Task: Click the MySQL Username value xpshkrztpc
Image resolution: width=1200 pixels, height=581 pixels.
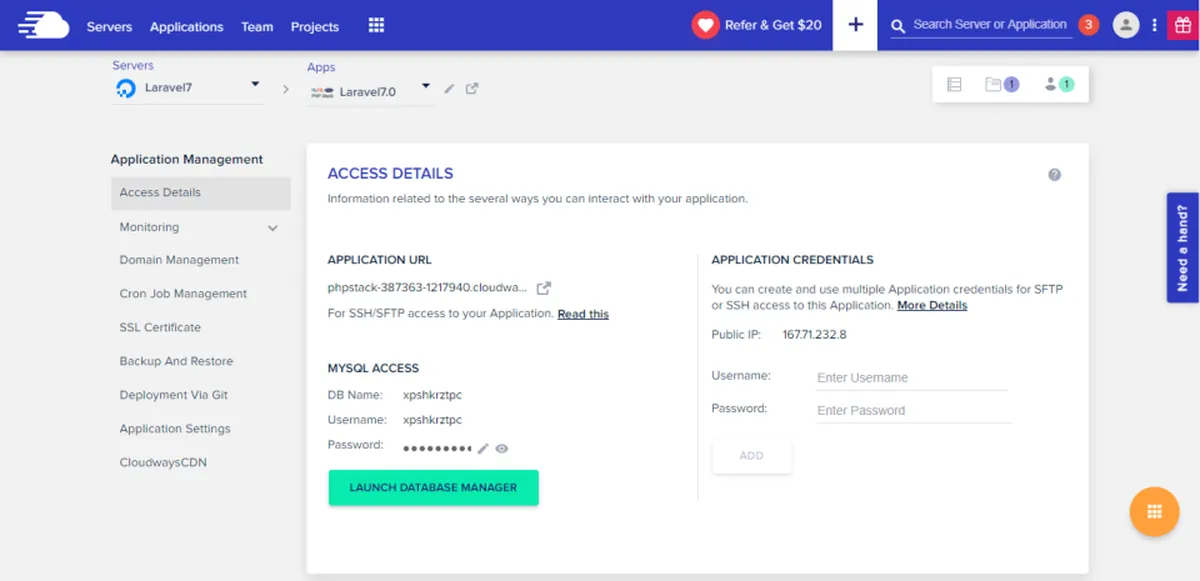Action: pos(433,420)
